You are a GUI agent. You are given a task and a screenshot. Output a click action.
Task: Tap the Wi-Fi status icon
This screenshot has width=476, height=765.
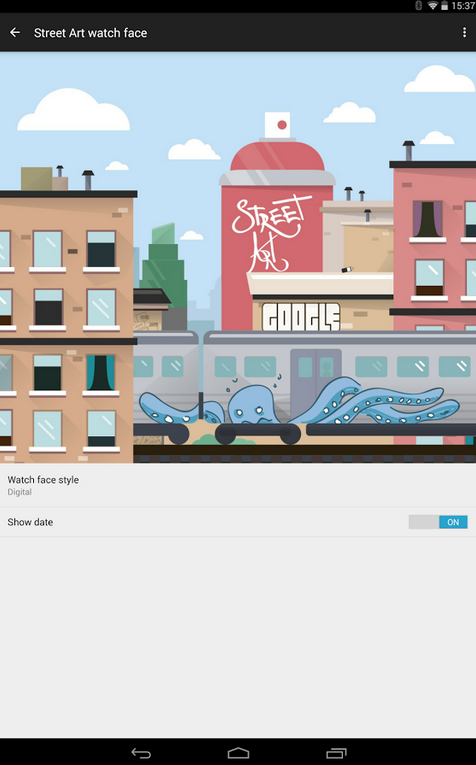click(x=432, y=6)
